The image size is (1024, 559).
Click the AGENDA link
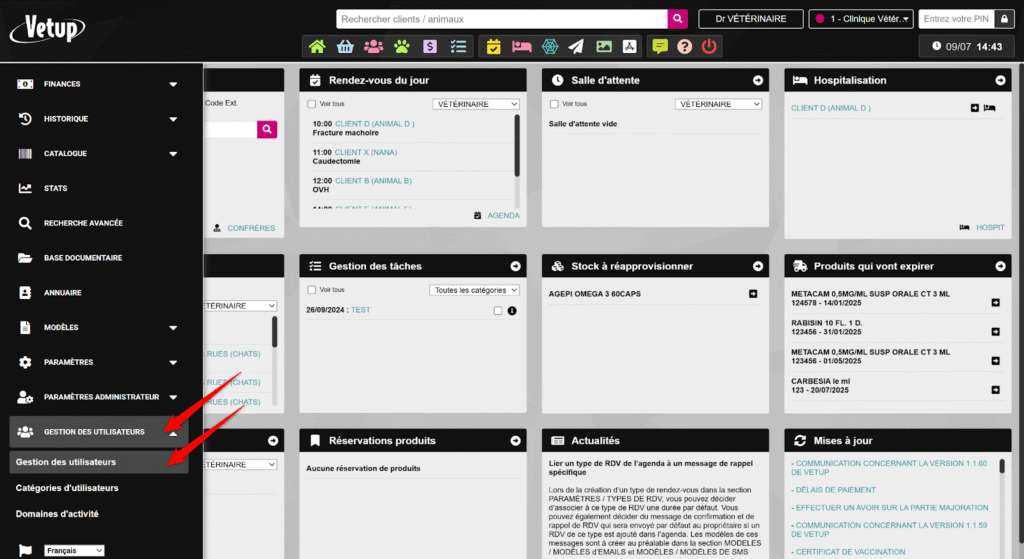click(503, 215)
